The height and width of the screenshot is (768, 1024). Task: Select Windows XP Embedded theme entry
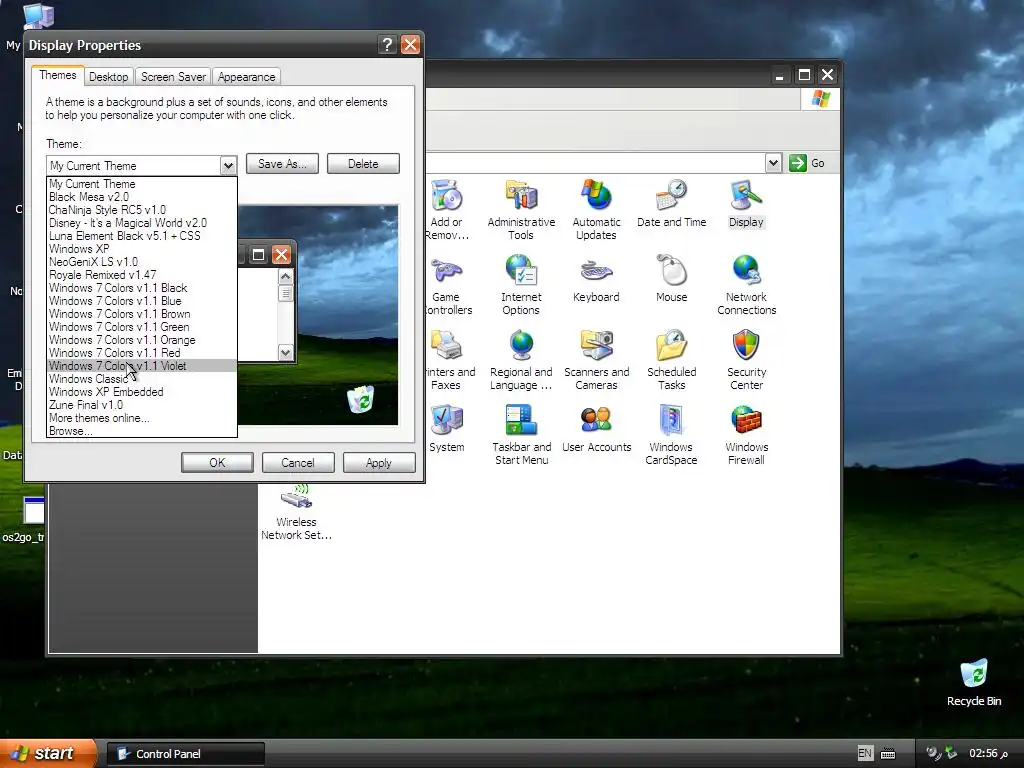click(142, 392)
